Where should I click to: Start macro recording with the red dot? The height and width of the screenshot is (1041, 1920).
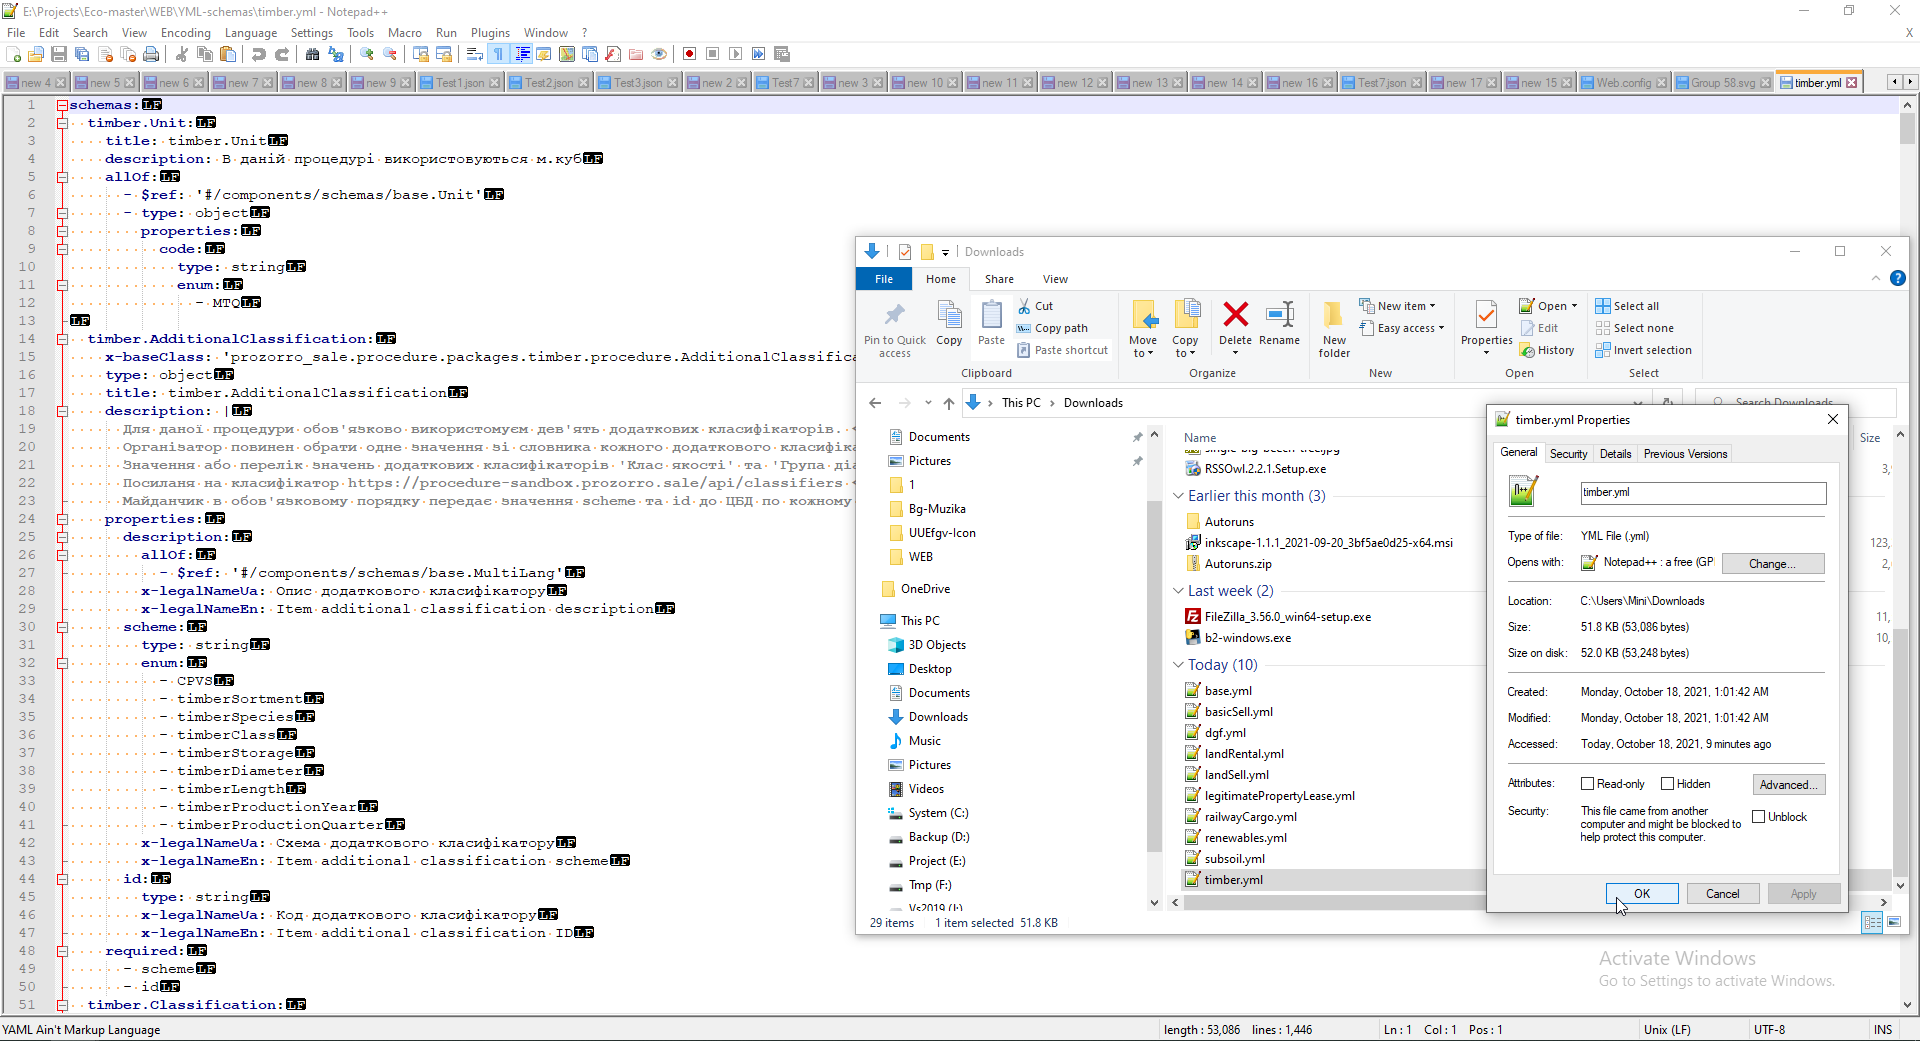tap(689, 54)
